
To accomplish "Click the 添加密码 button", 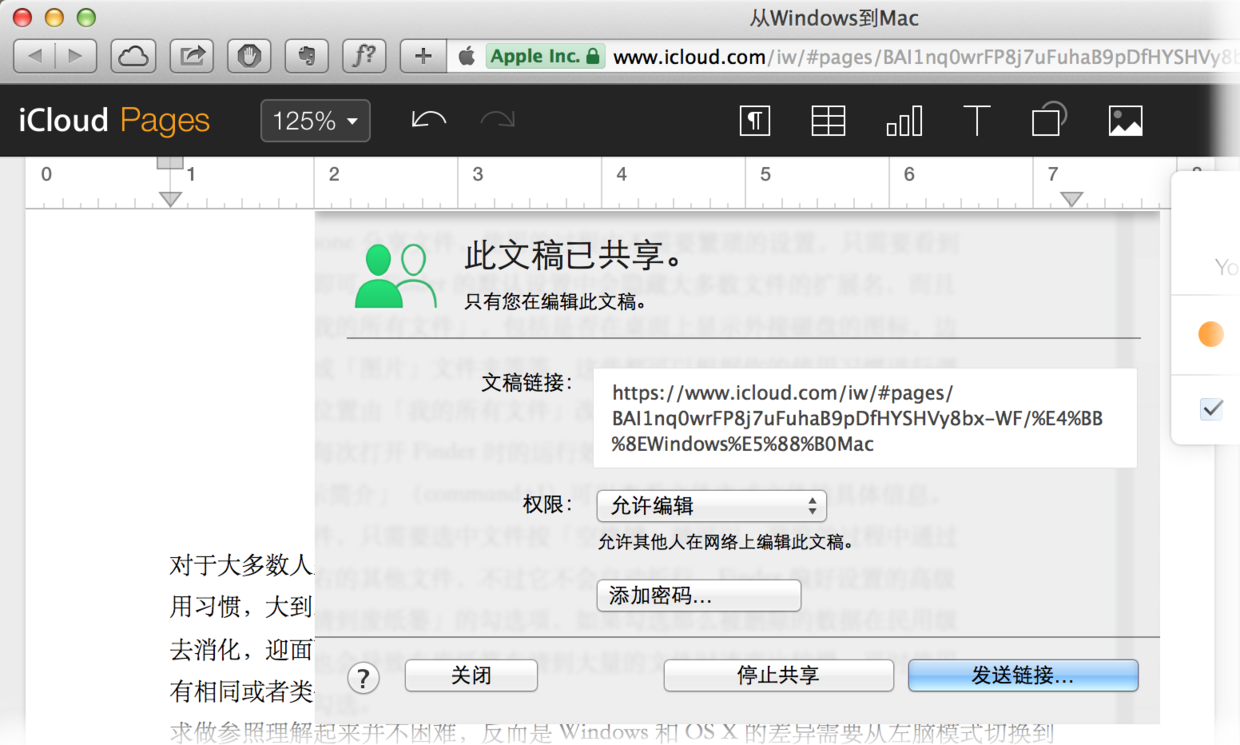I will click(698, 596).
